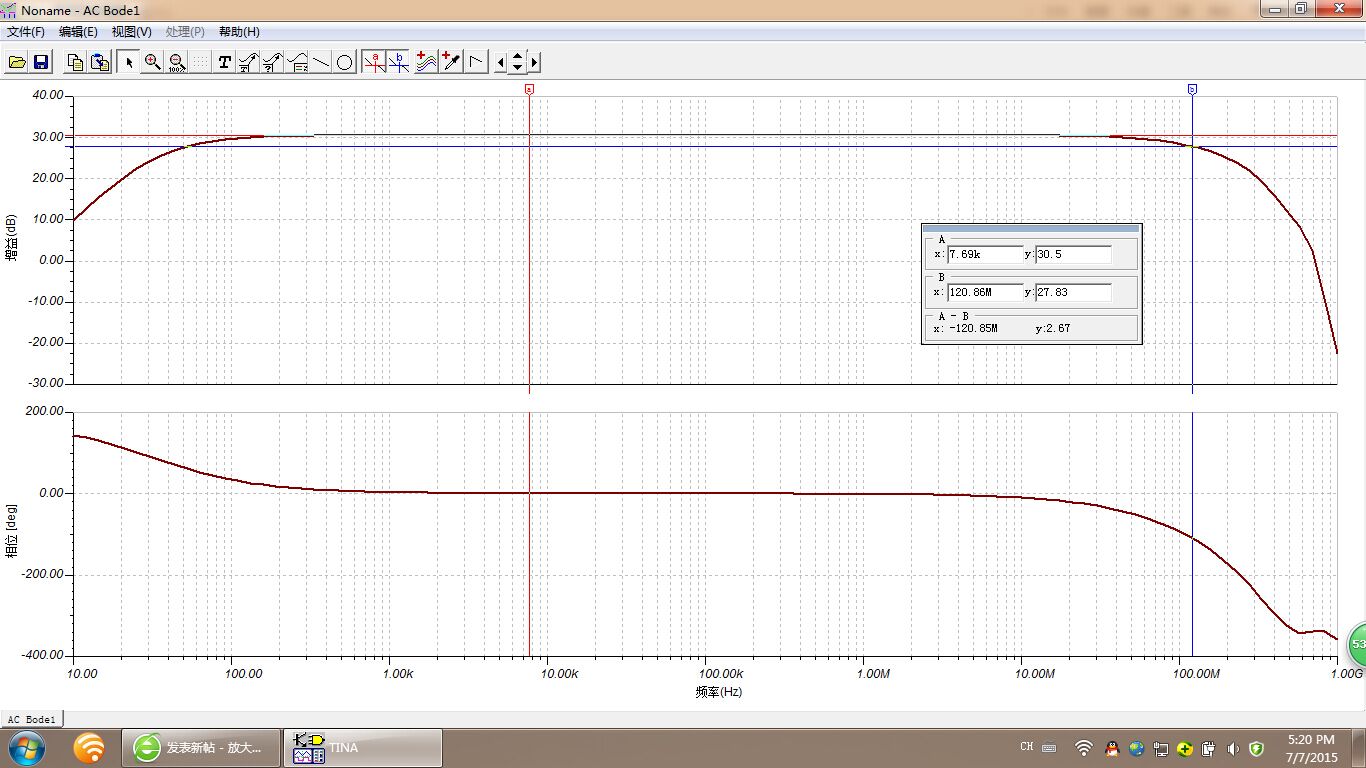Click the globe tray icon
The image size is (1366, 768).
click(1136, 748)
